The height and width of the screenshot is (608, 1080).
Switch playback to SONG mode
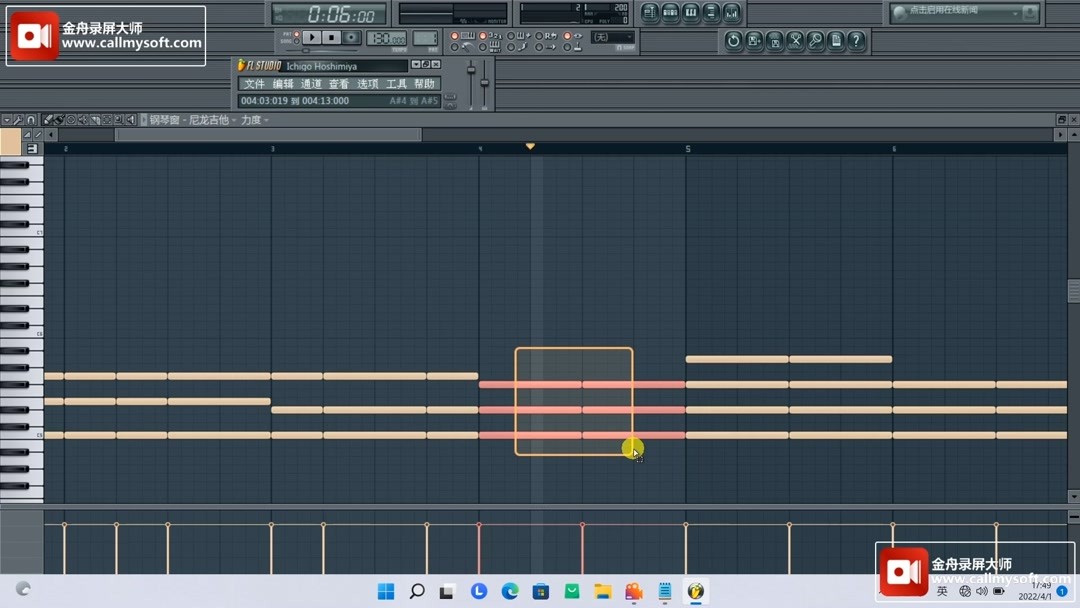[x=296, y=41]
